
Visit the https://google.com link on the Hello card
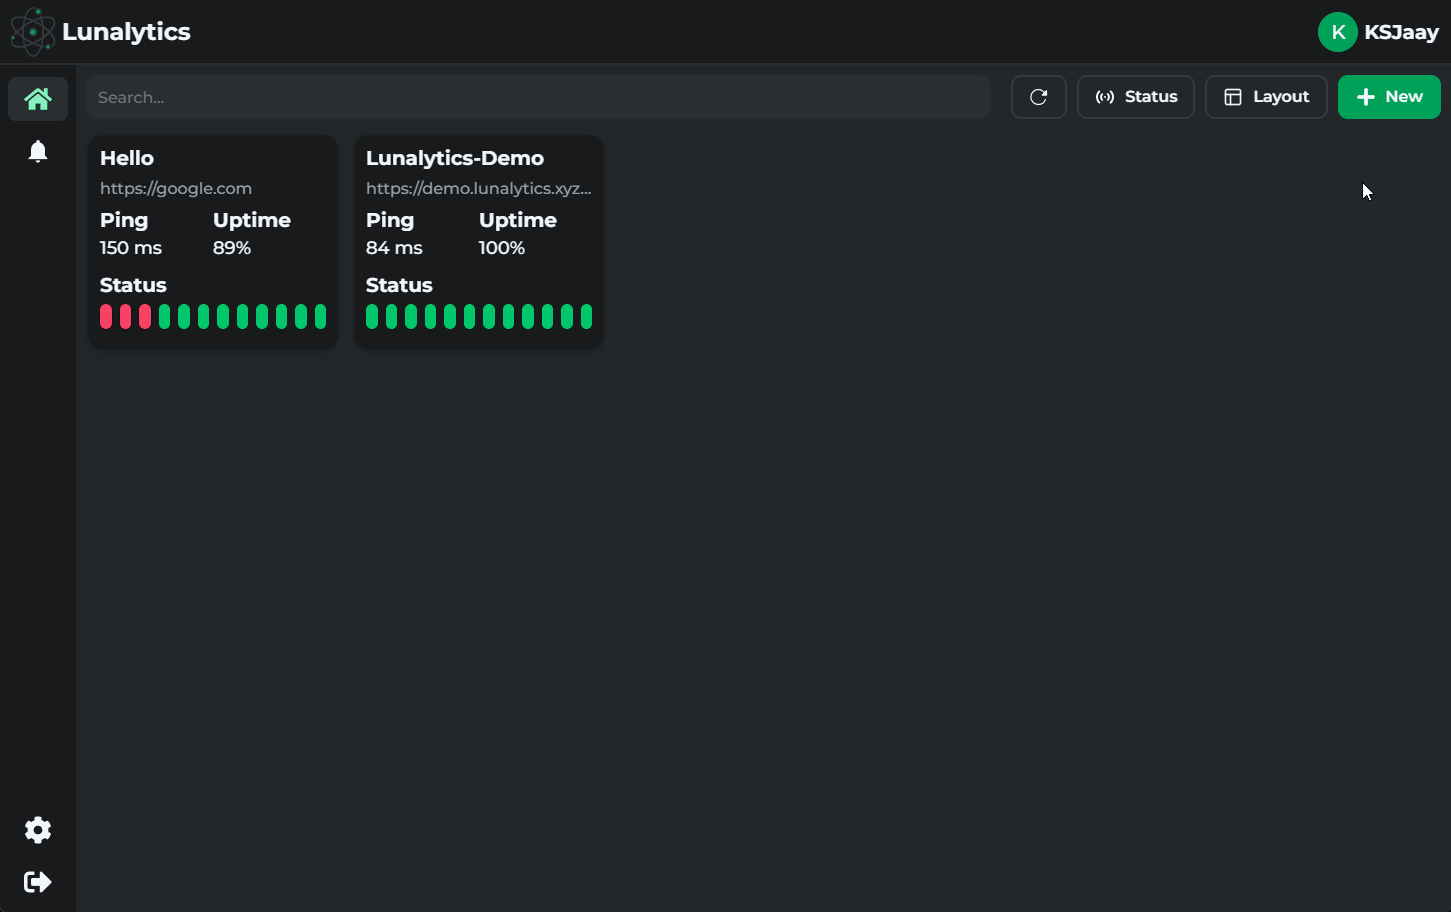176,188
